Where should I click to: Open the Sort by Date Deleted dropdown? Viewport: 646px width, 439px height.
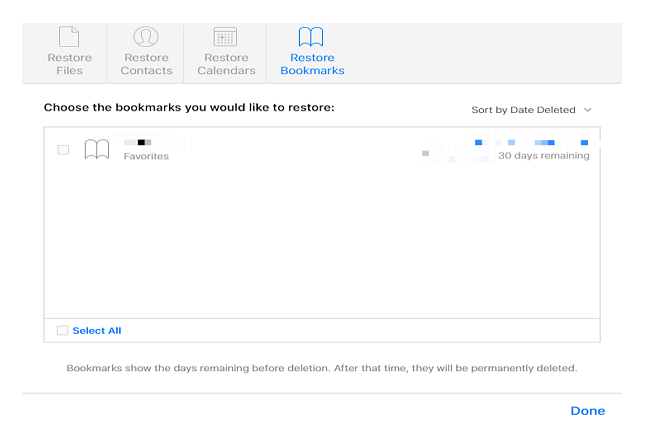tap(525, 110)
